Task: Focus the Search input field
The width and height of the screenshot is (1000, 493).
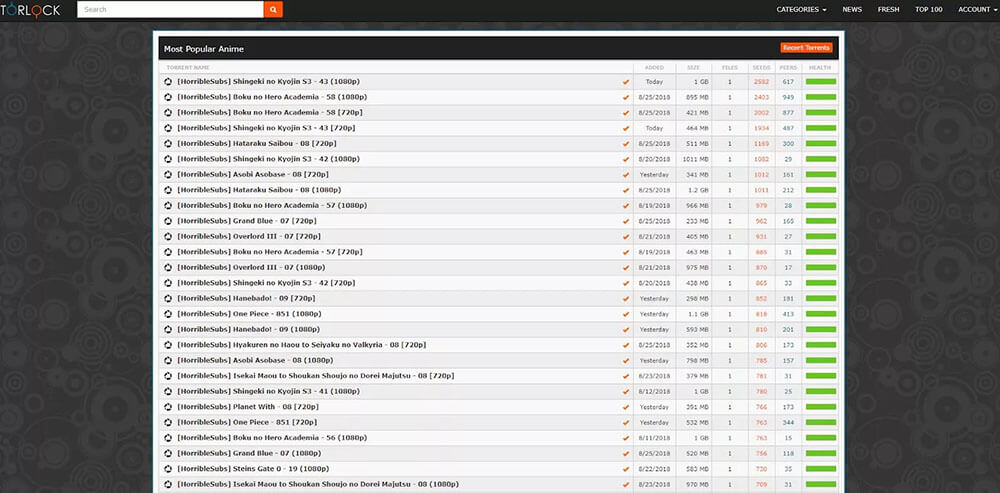Action: 170,10
